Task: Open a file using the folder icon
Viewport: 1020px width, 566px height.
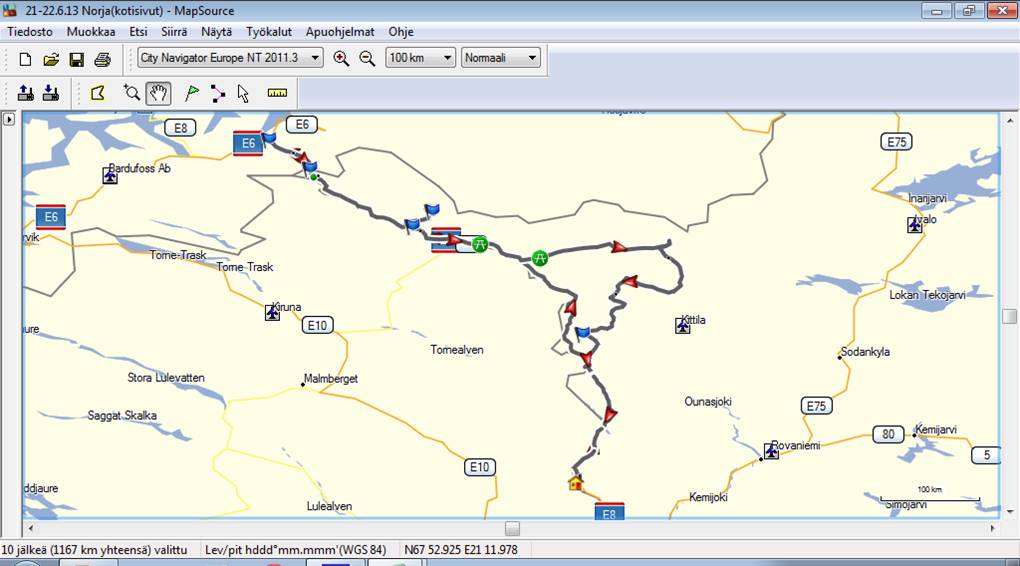Action: point(51,59)
